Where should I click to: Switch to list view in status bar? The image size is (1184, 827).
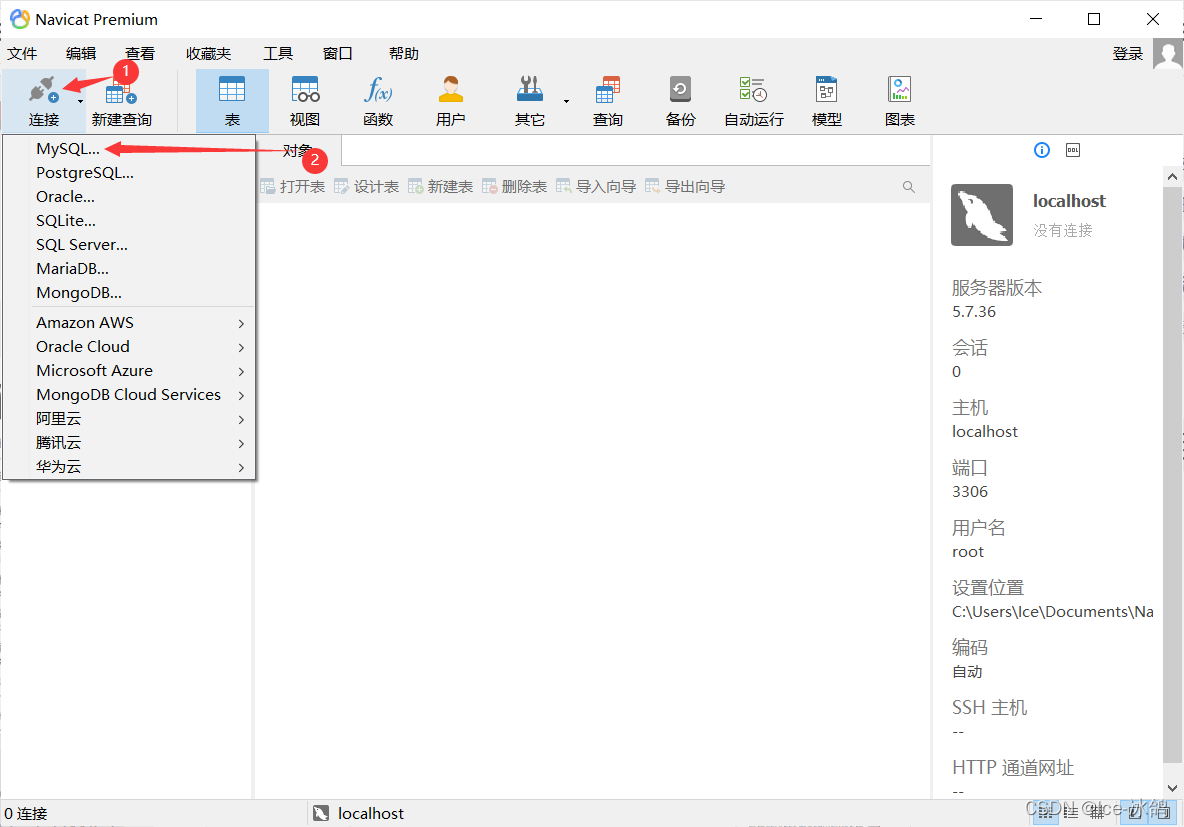click(1045, 813)
